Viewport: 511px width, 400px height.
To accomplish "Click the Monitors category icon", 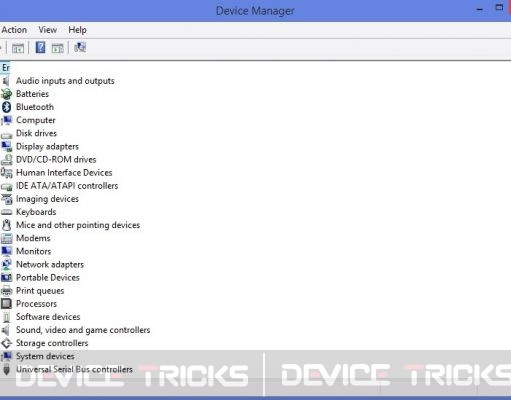I will tap(6, 251).
